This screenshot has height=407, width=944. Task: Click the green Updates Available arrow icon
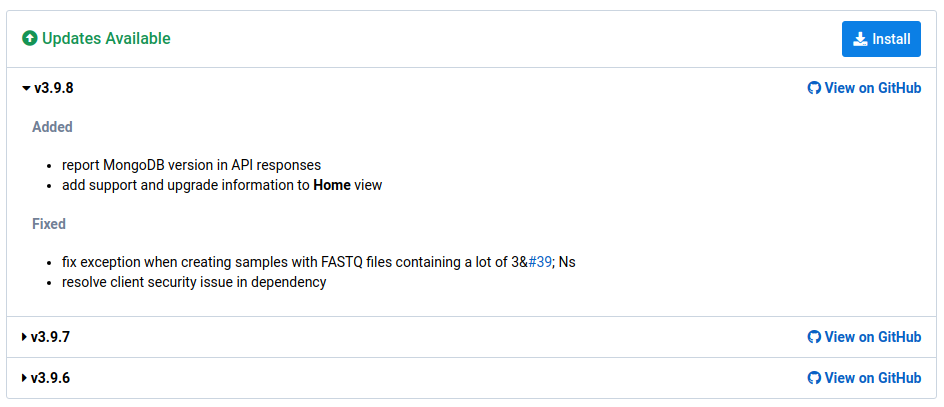(30, 39)
